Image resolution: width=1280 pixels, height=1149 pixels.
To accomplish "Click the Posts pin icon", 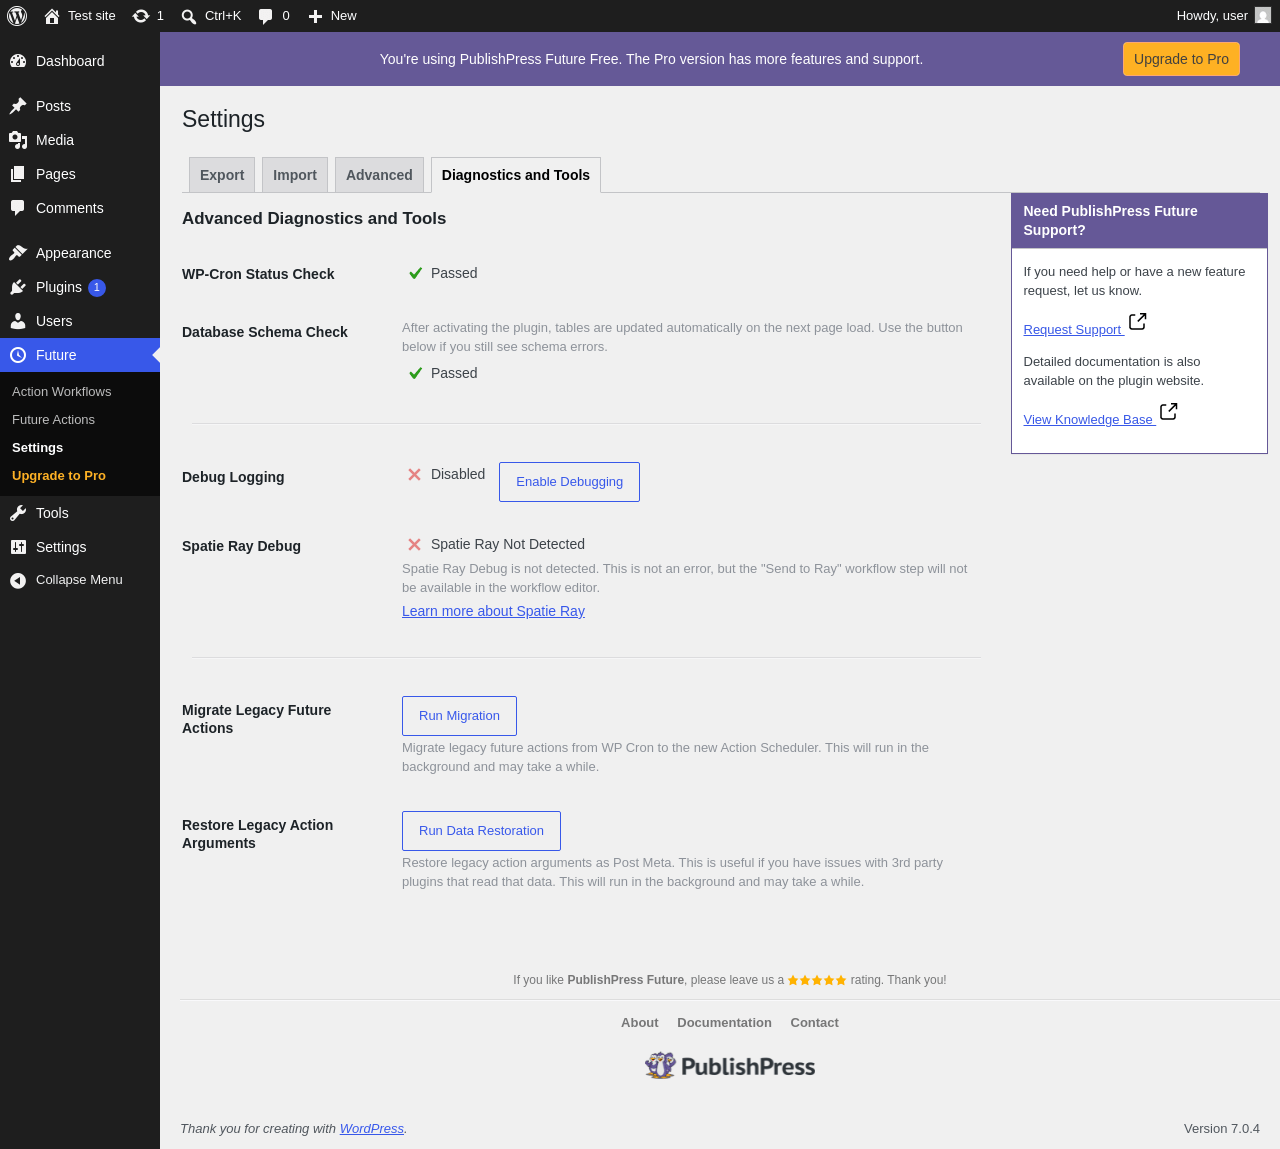I will 18,106.
